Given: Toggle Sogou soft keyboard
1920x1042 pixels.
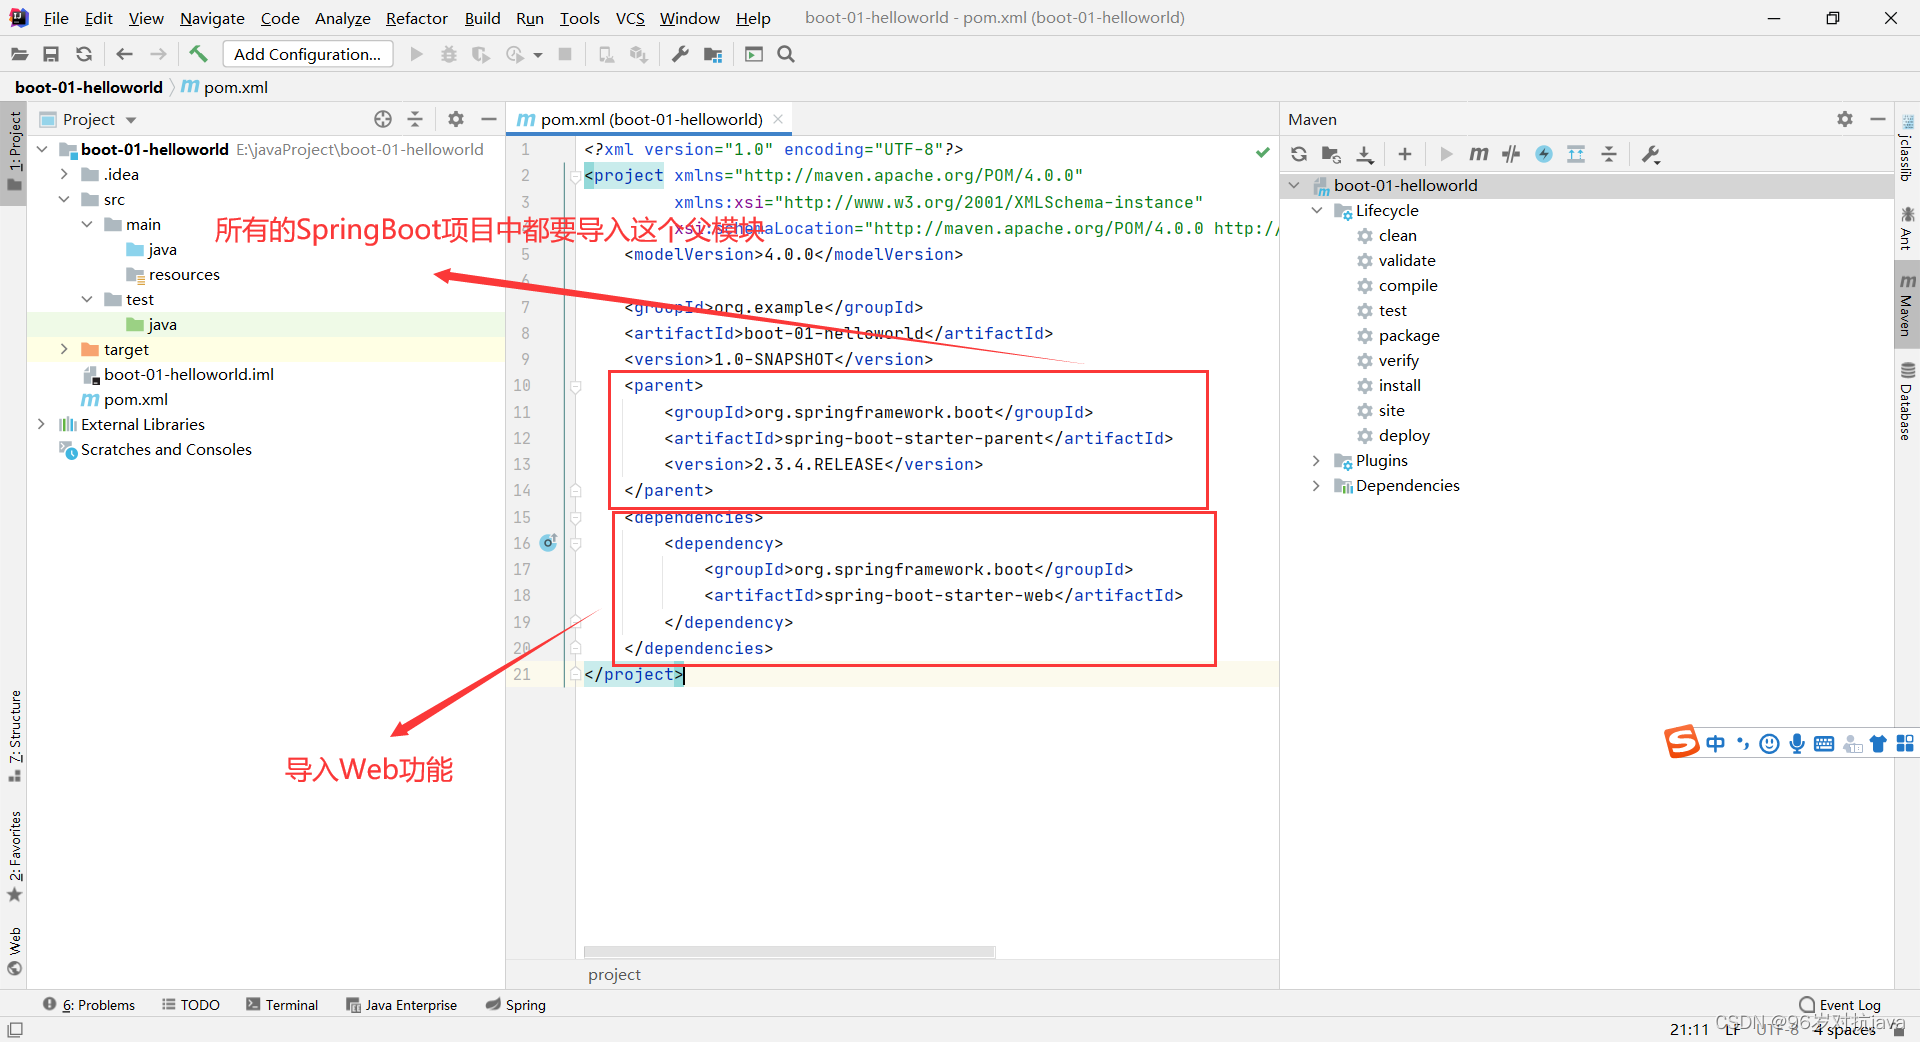Looking at the screenshot, I should tap(1824, 743).
